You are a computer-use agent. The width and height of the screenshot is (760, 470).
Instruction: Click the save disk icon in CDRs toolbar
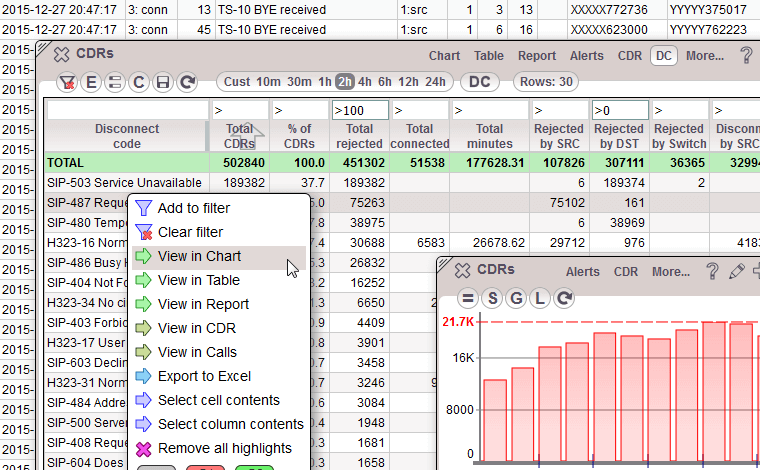point(162,82)
